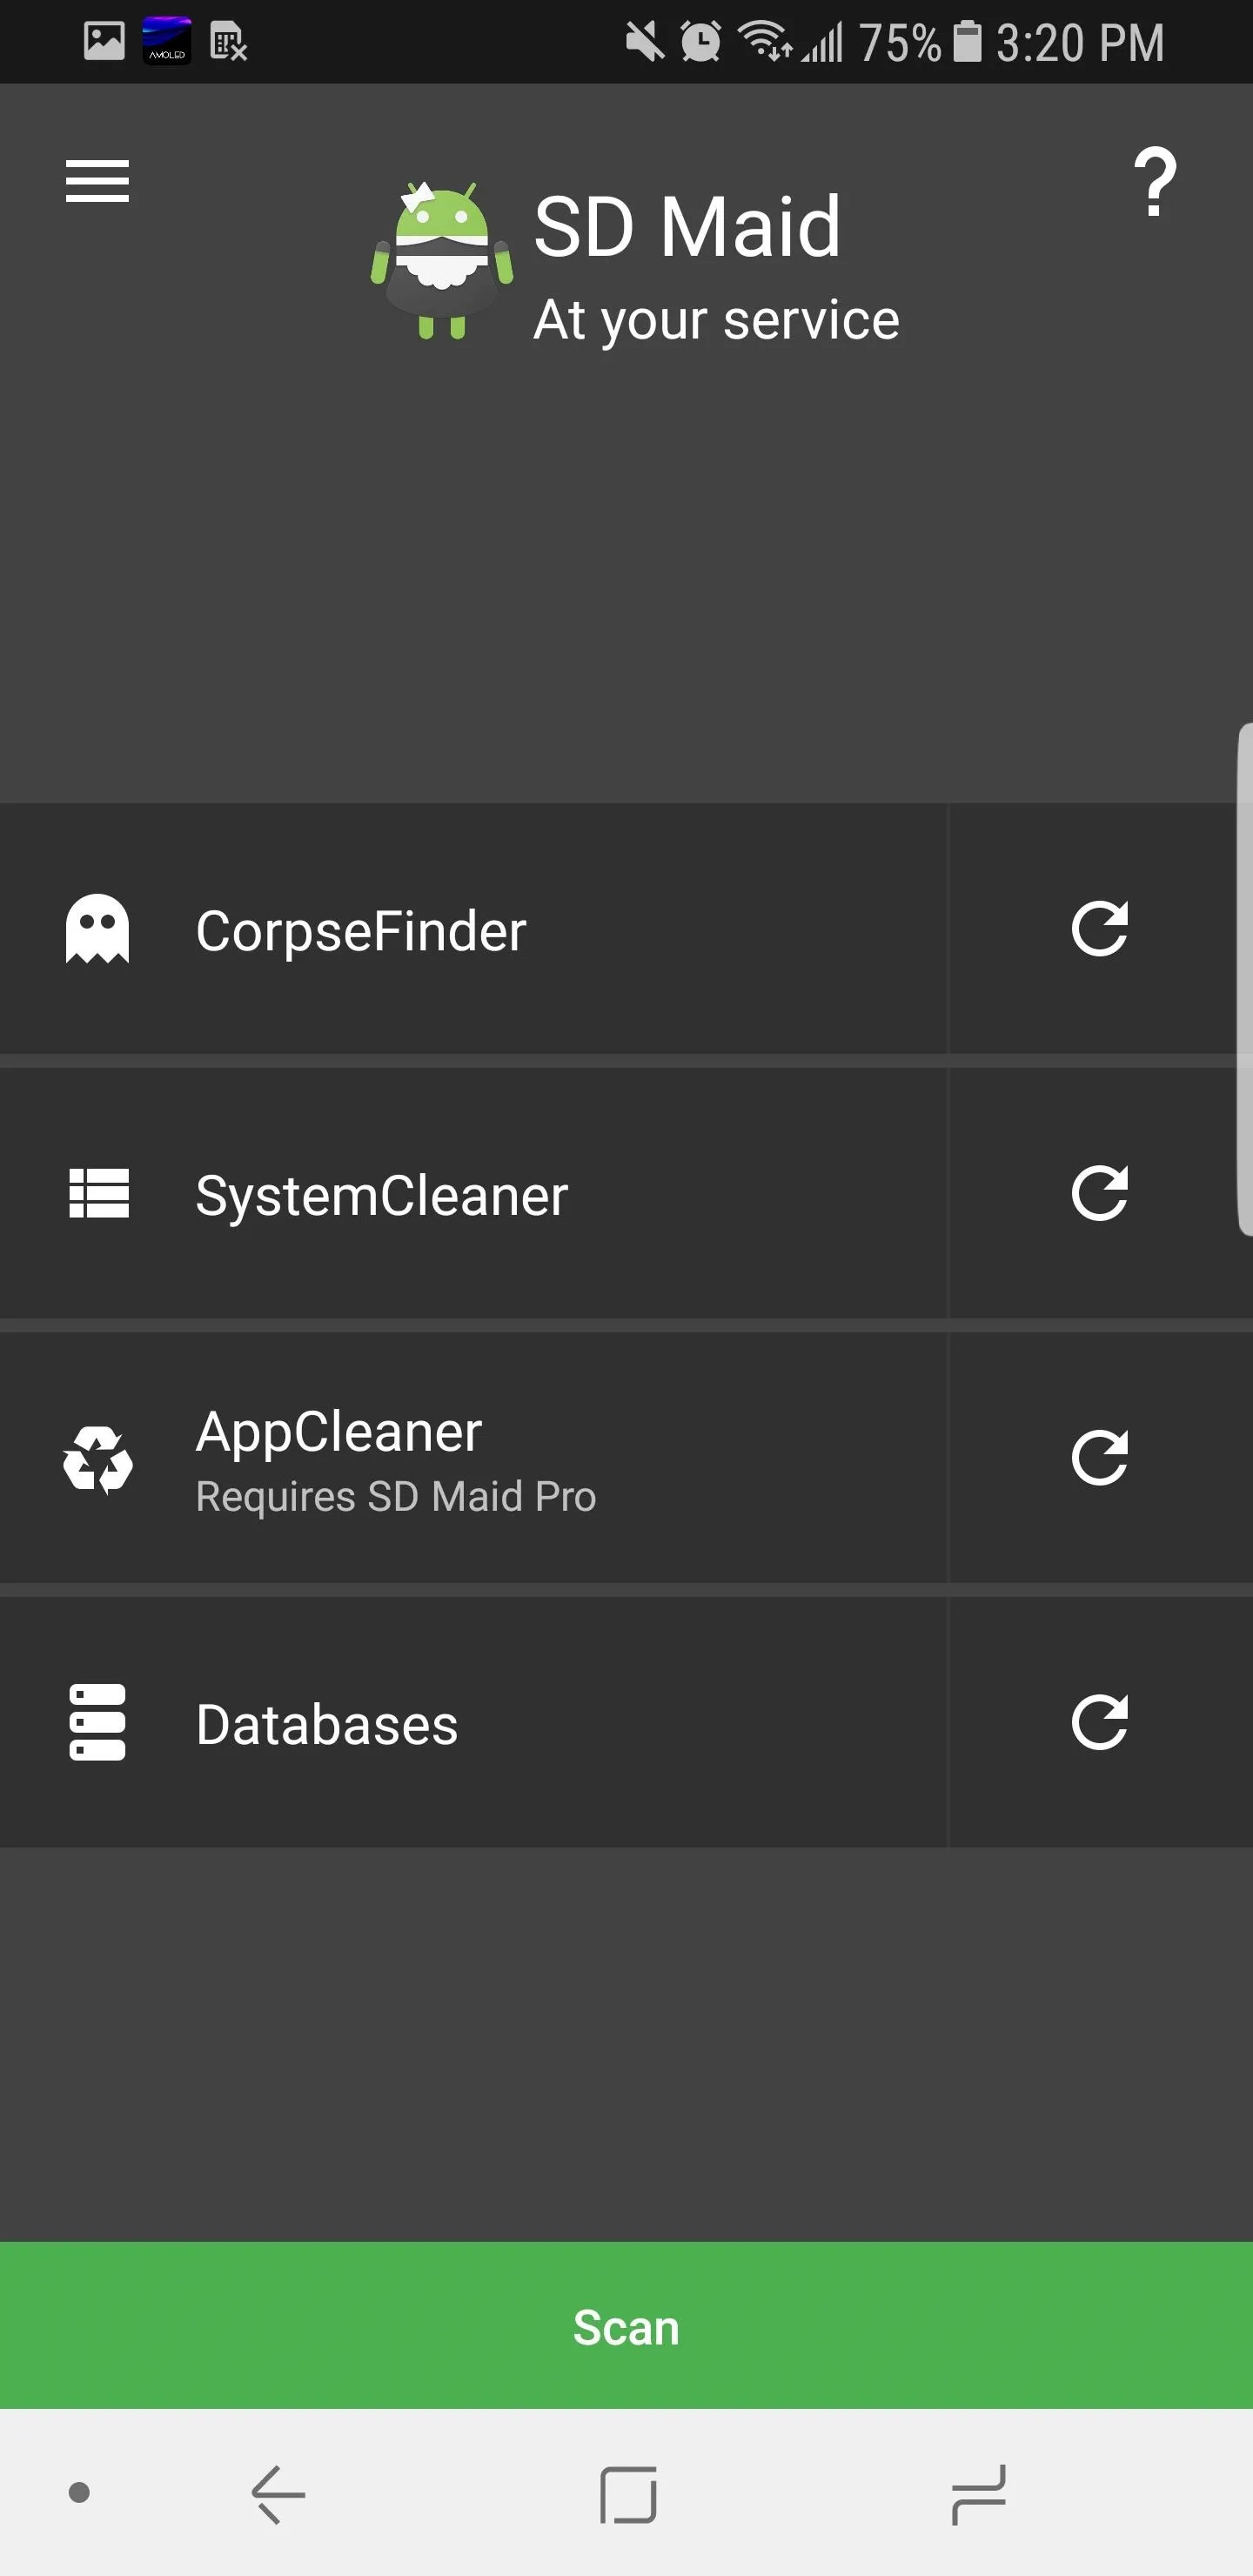Click the Databases stack icon
Image resolution: width=1253 pixels, height=2576 pixels.
(97, 1722)
